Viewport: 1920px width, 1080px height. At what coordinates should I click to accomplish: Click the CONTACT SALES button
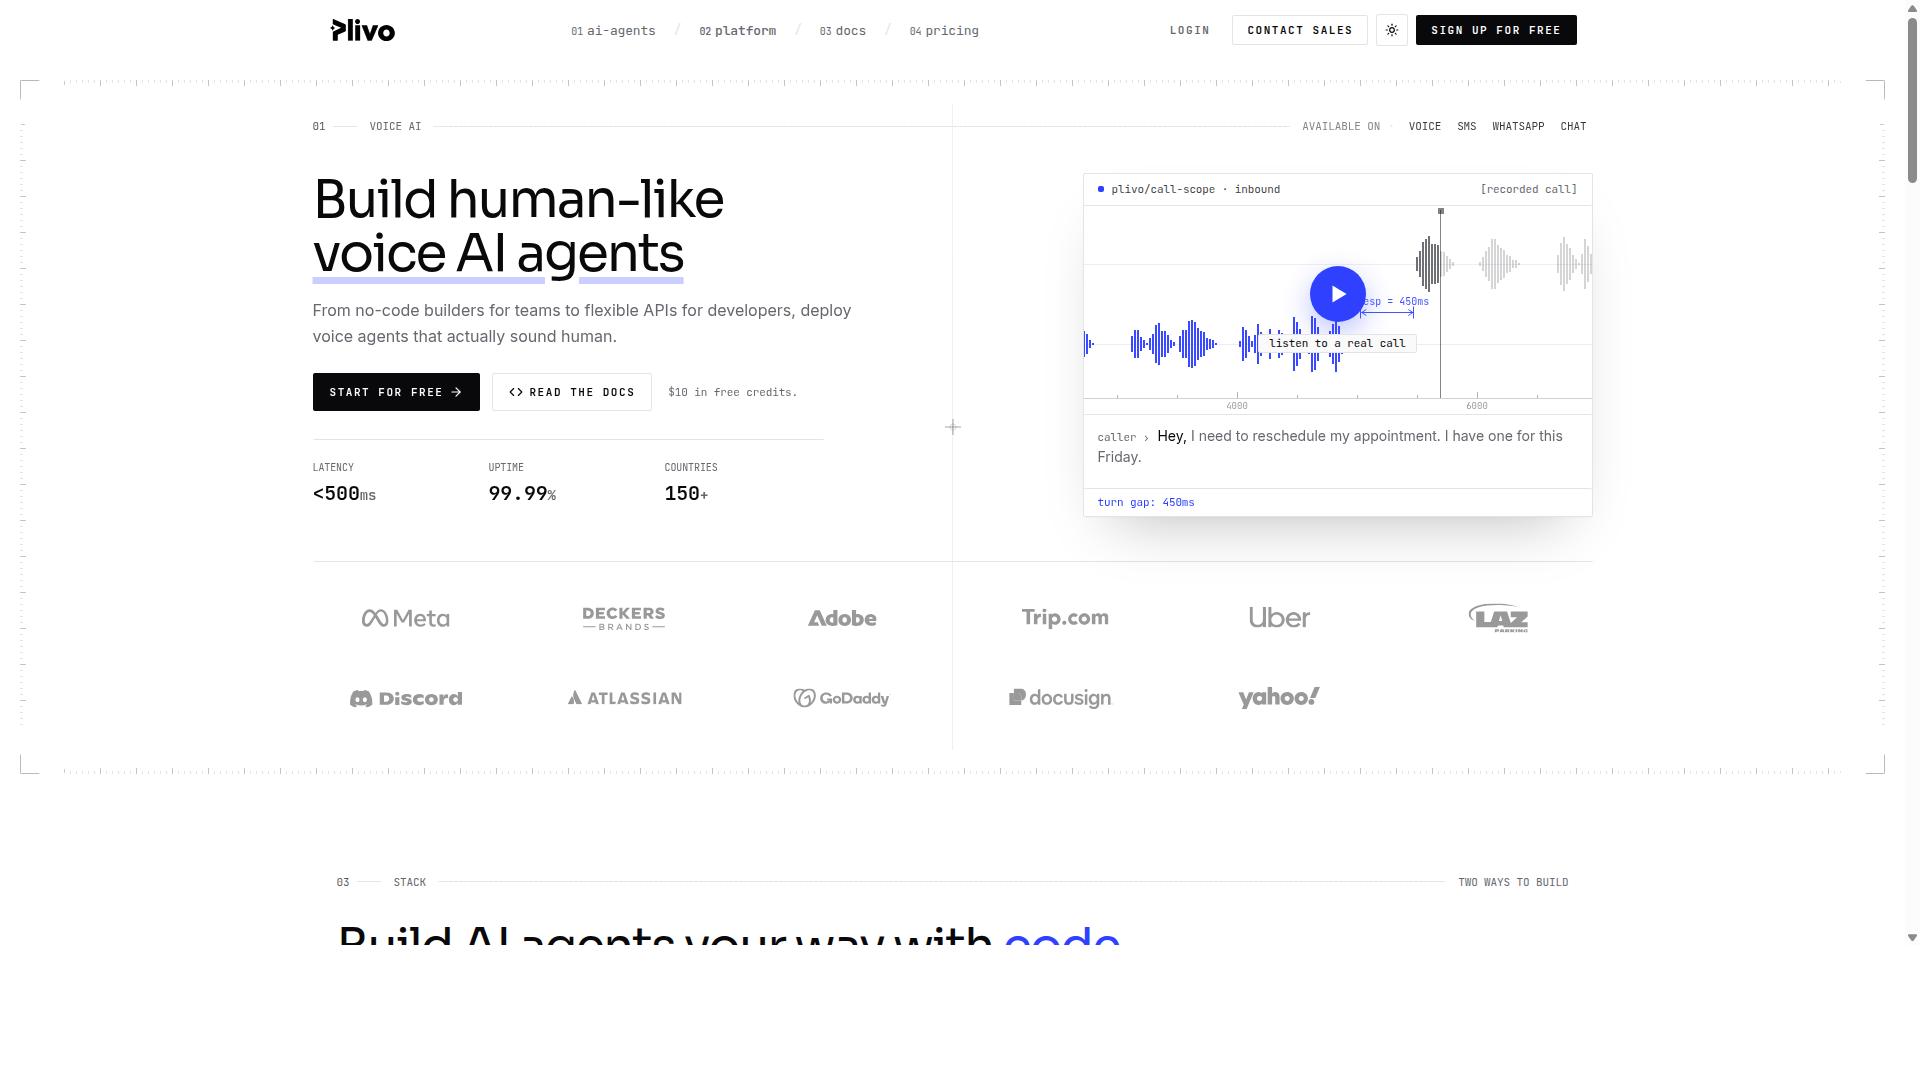[1300, 30]
